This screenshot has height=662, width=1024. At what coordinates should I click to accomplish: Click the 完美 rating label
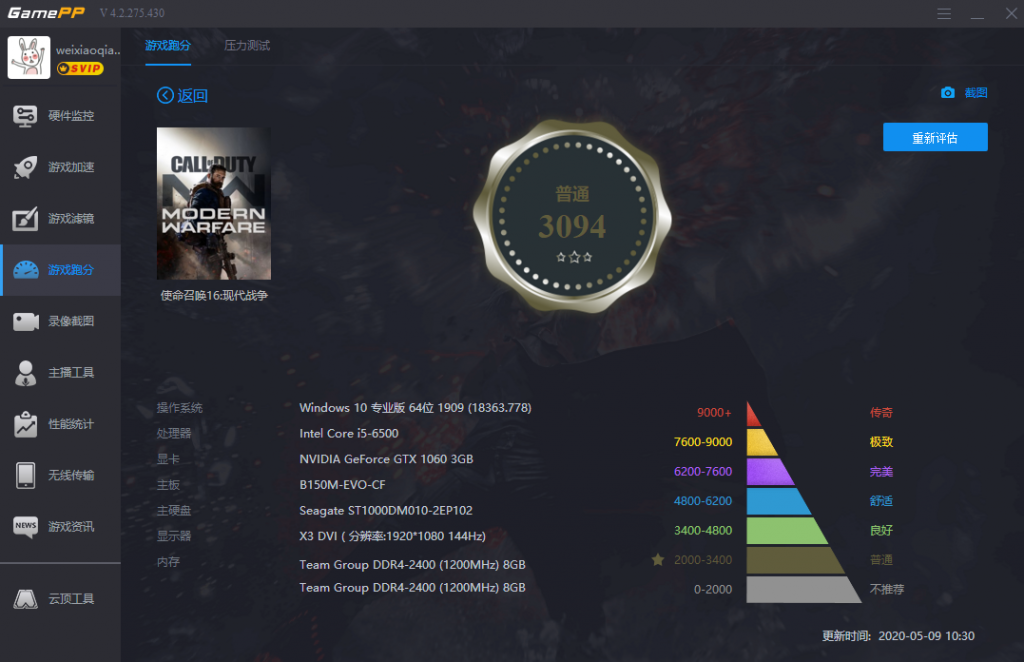(881, 471)
